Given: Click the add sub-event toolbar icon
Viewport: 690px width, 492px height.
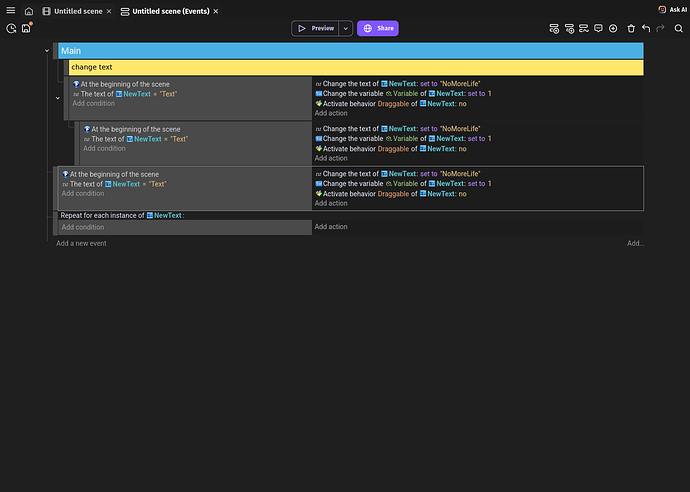Looking at the screenshot, I should point(569,28).
